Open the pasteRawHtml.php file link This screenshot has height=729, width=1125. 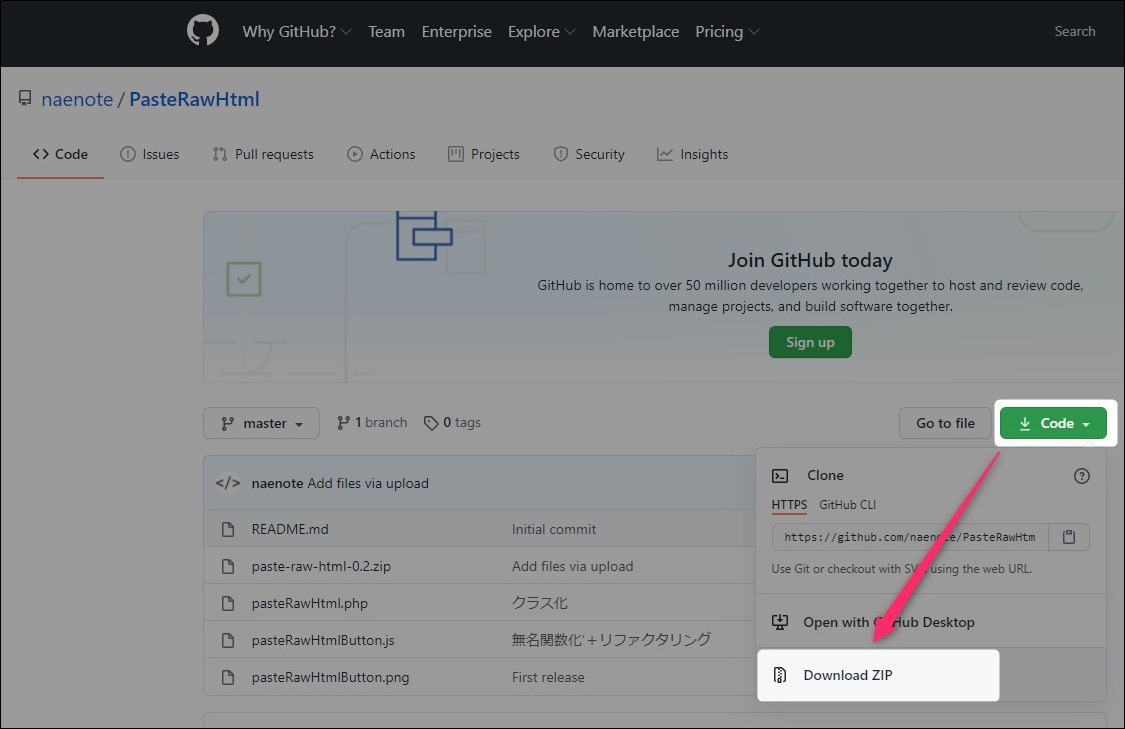click(308, 602)
